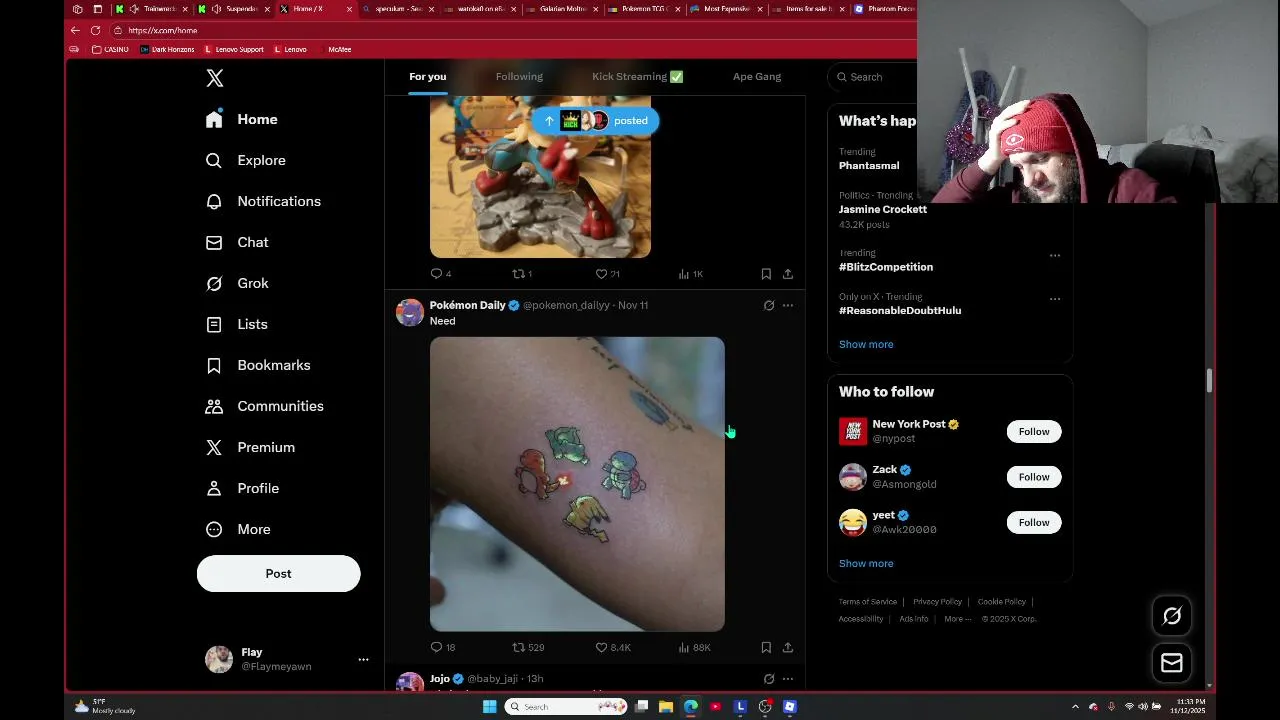Reply to Pokémon Daily post (18 replies)
The image size is (1280, 720).
(442, 647)
